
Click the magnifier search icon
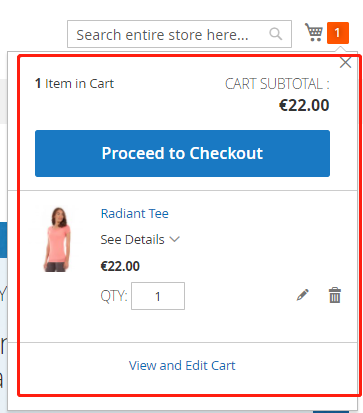coord(276,34)
